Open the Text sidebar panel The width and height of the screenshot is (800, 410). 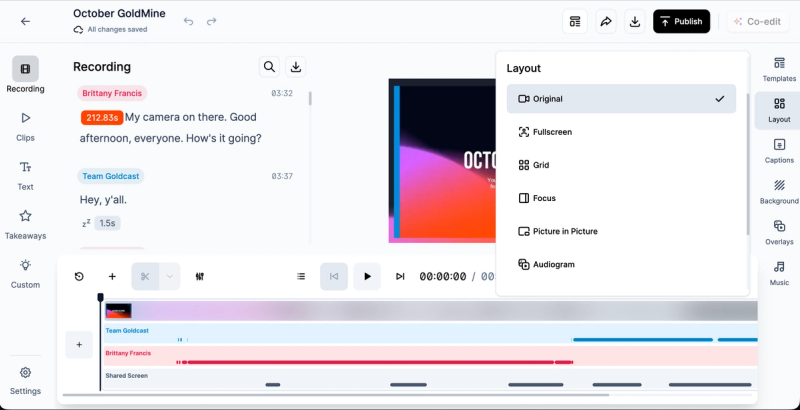coord(25,175)
